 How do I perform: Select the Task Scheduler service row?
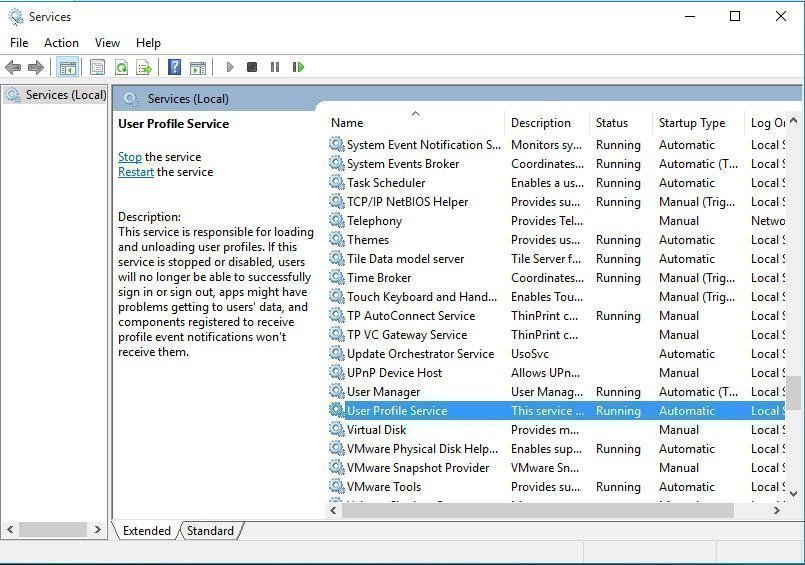[x=386, y=183]
